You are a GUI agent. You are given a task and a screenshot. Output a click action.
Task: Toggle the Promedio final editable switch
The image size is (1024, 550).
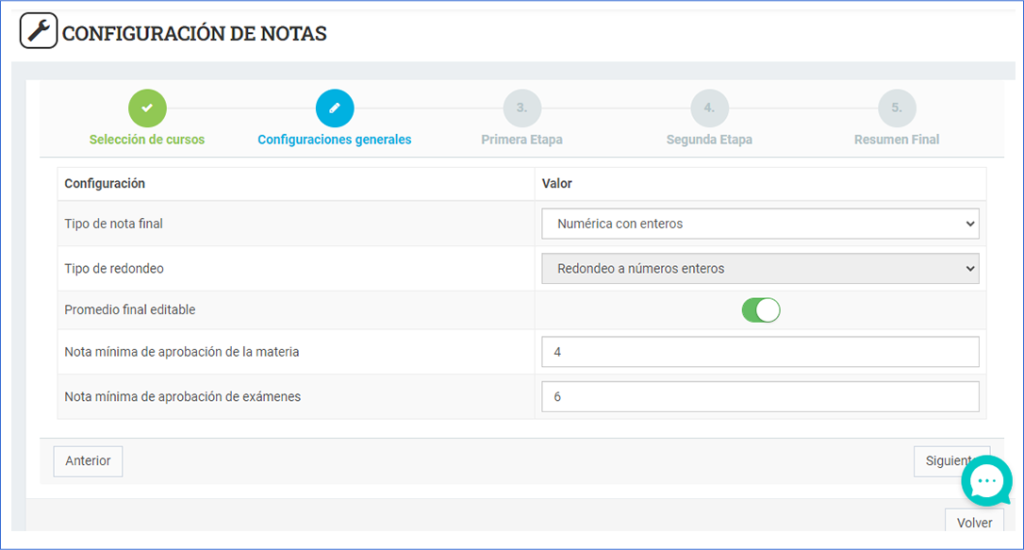point(760,310)
